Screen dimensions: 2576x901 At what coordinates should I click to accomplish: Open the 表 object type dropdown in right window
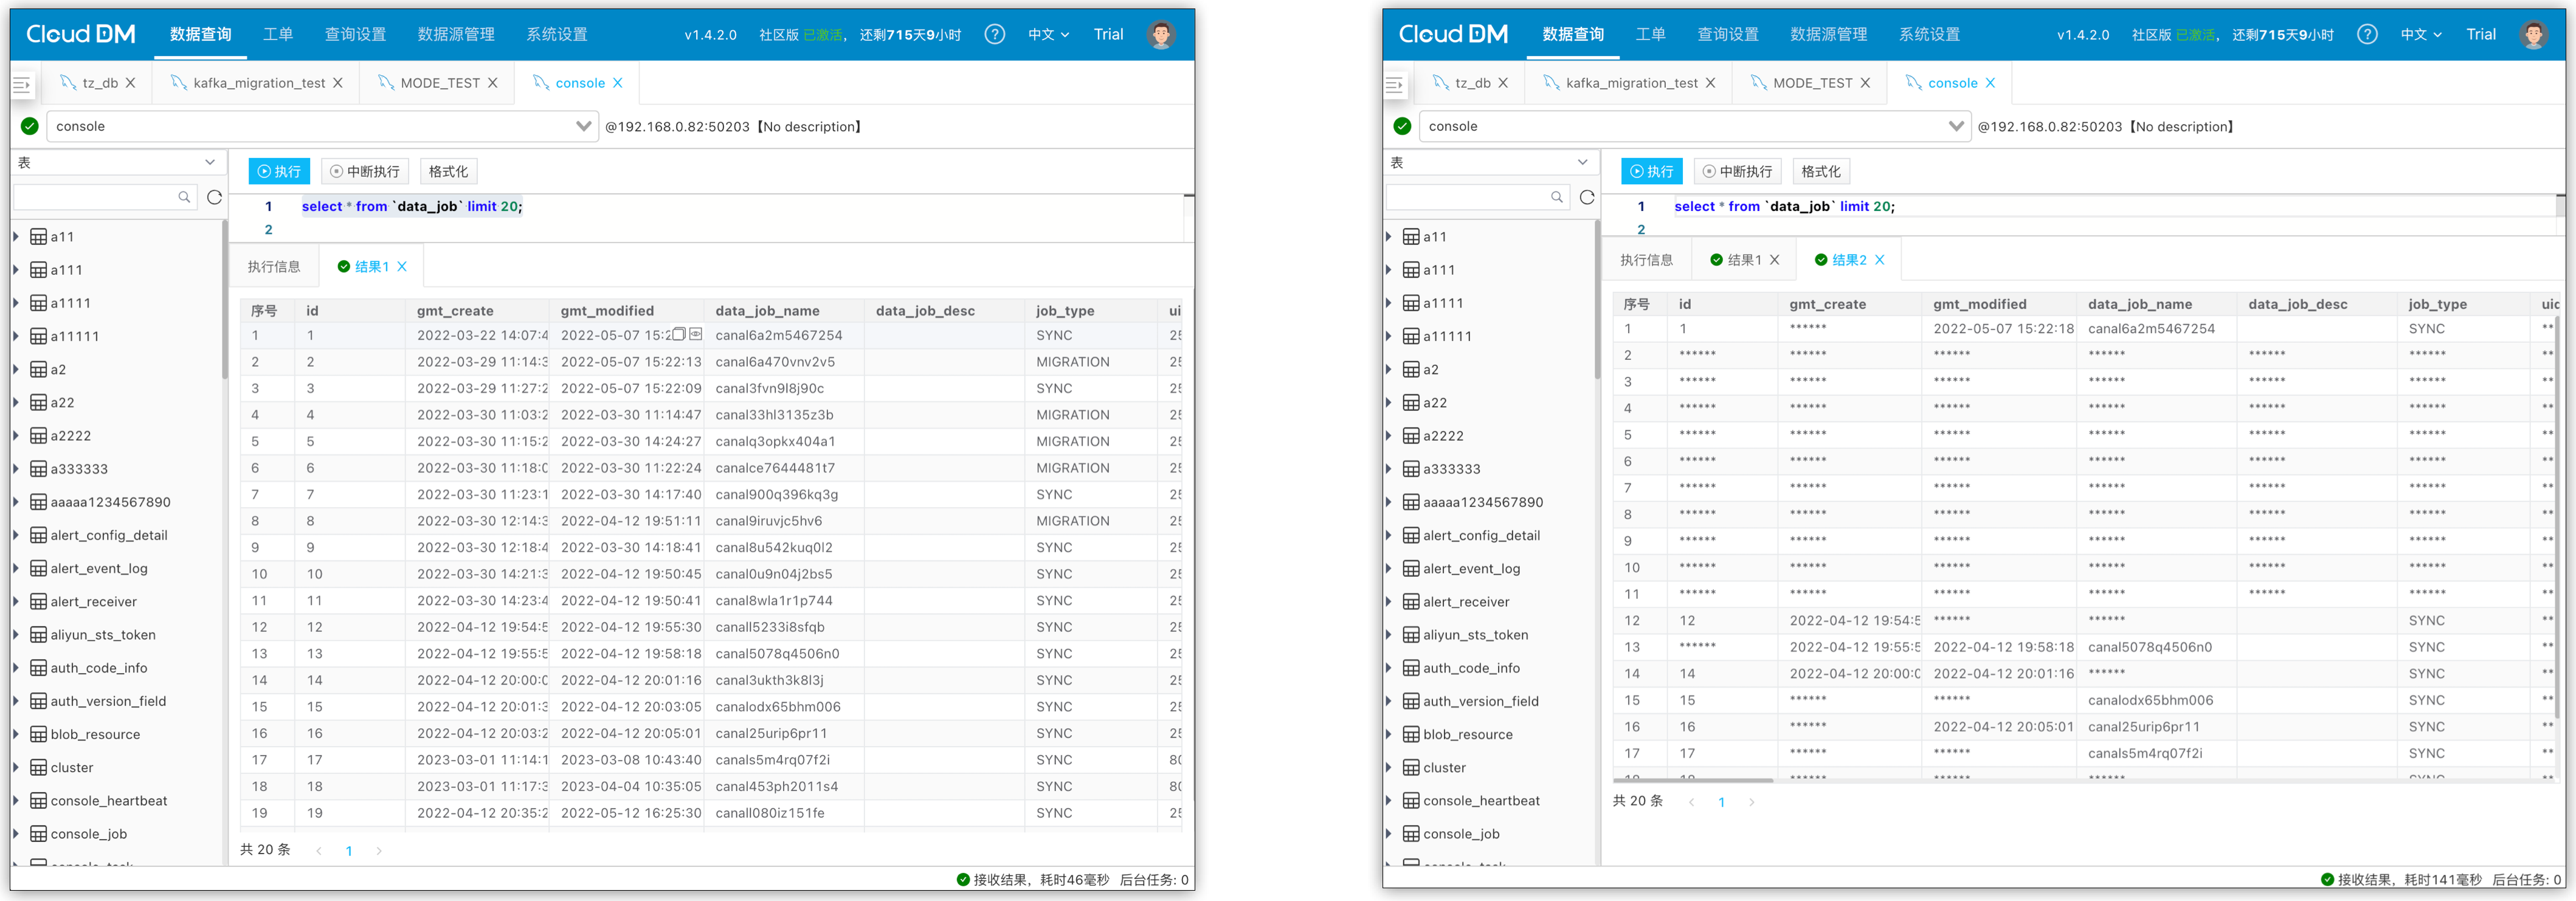click(1582, 162)
